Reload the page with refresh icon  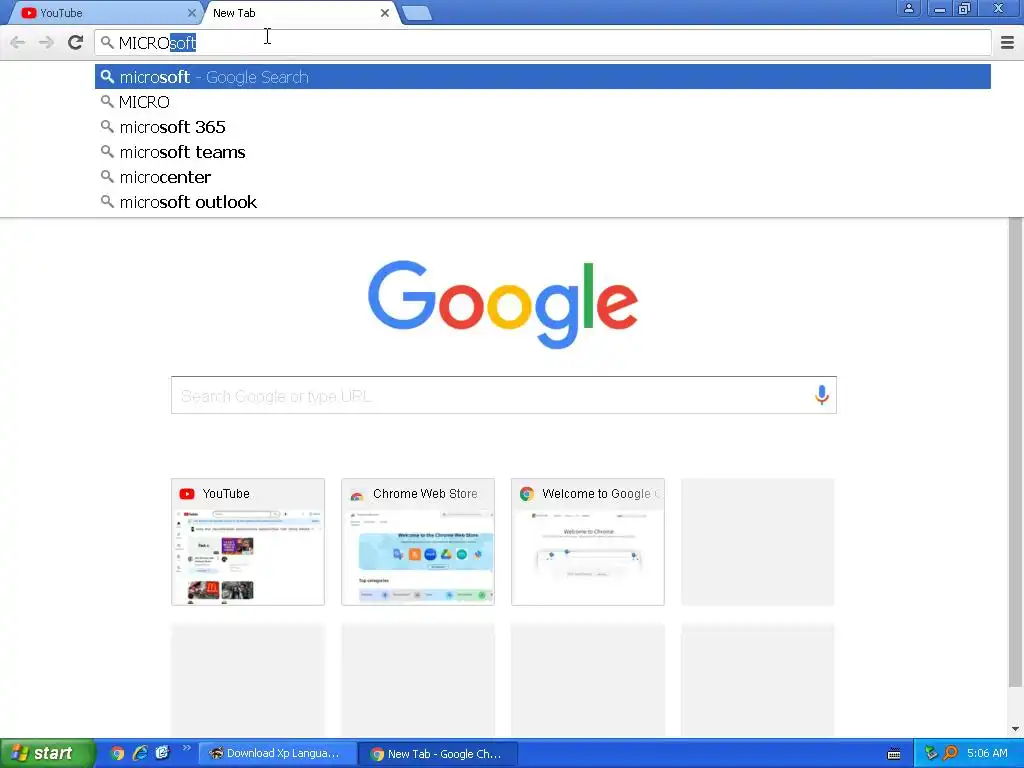(x=76, y=42)
